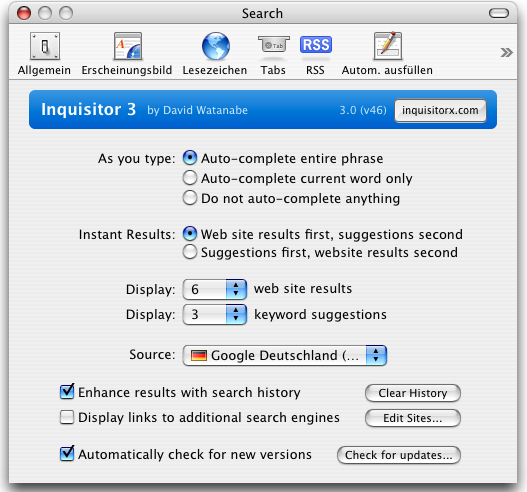Screen dimensions: 527x492
Task: Open the Allgemein preferences pane
Action: [44, 54]
